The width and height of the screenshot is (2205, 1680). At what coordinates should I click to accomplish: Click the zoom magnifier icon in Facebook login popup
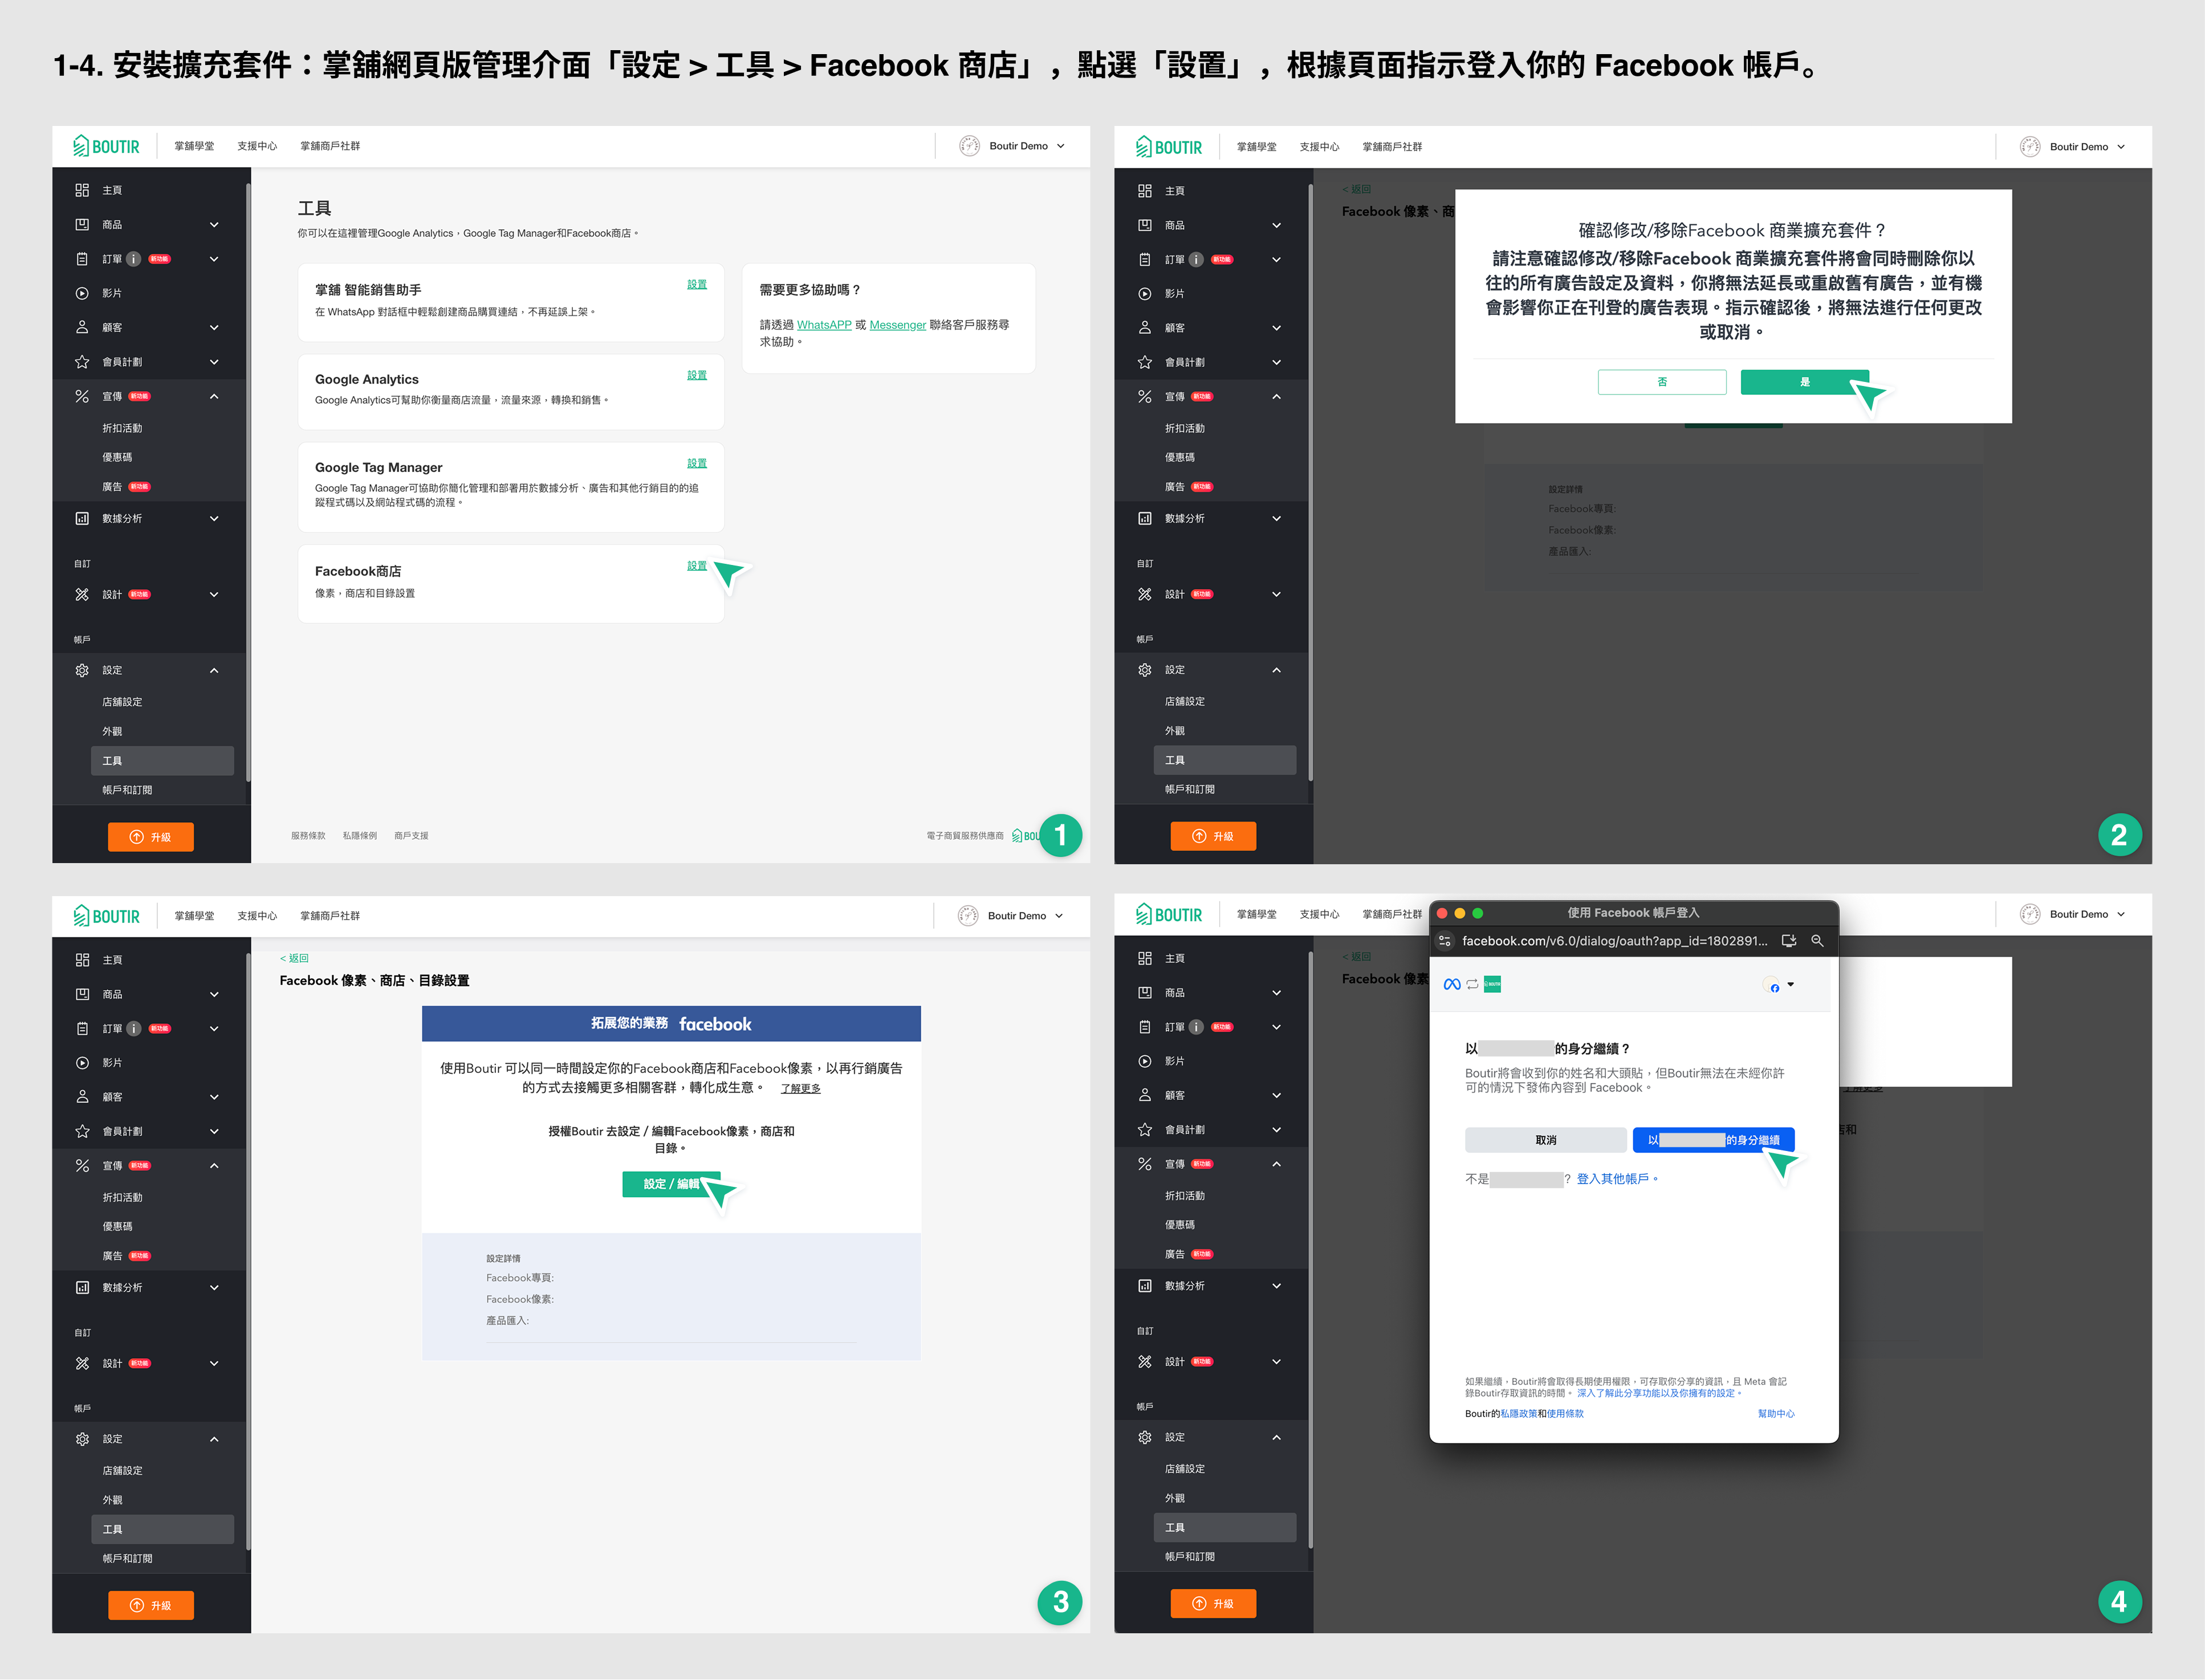click(x=1817, y=941)
